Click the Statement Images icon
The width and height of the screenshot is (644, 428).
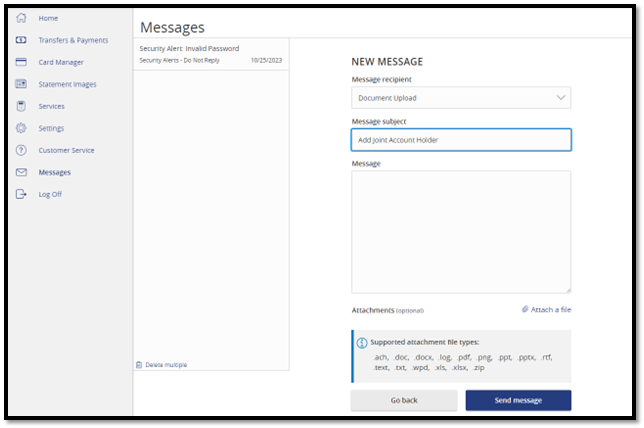click(x=20, y=84)
